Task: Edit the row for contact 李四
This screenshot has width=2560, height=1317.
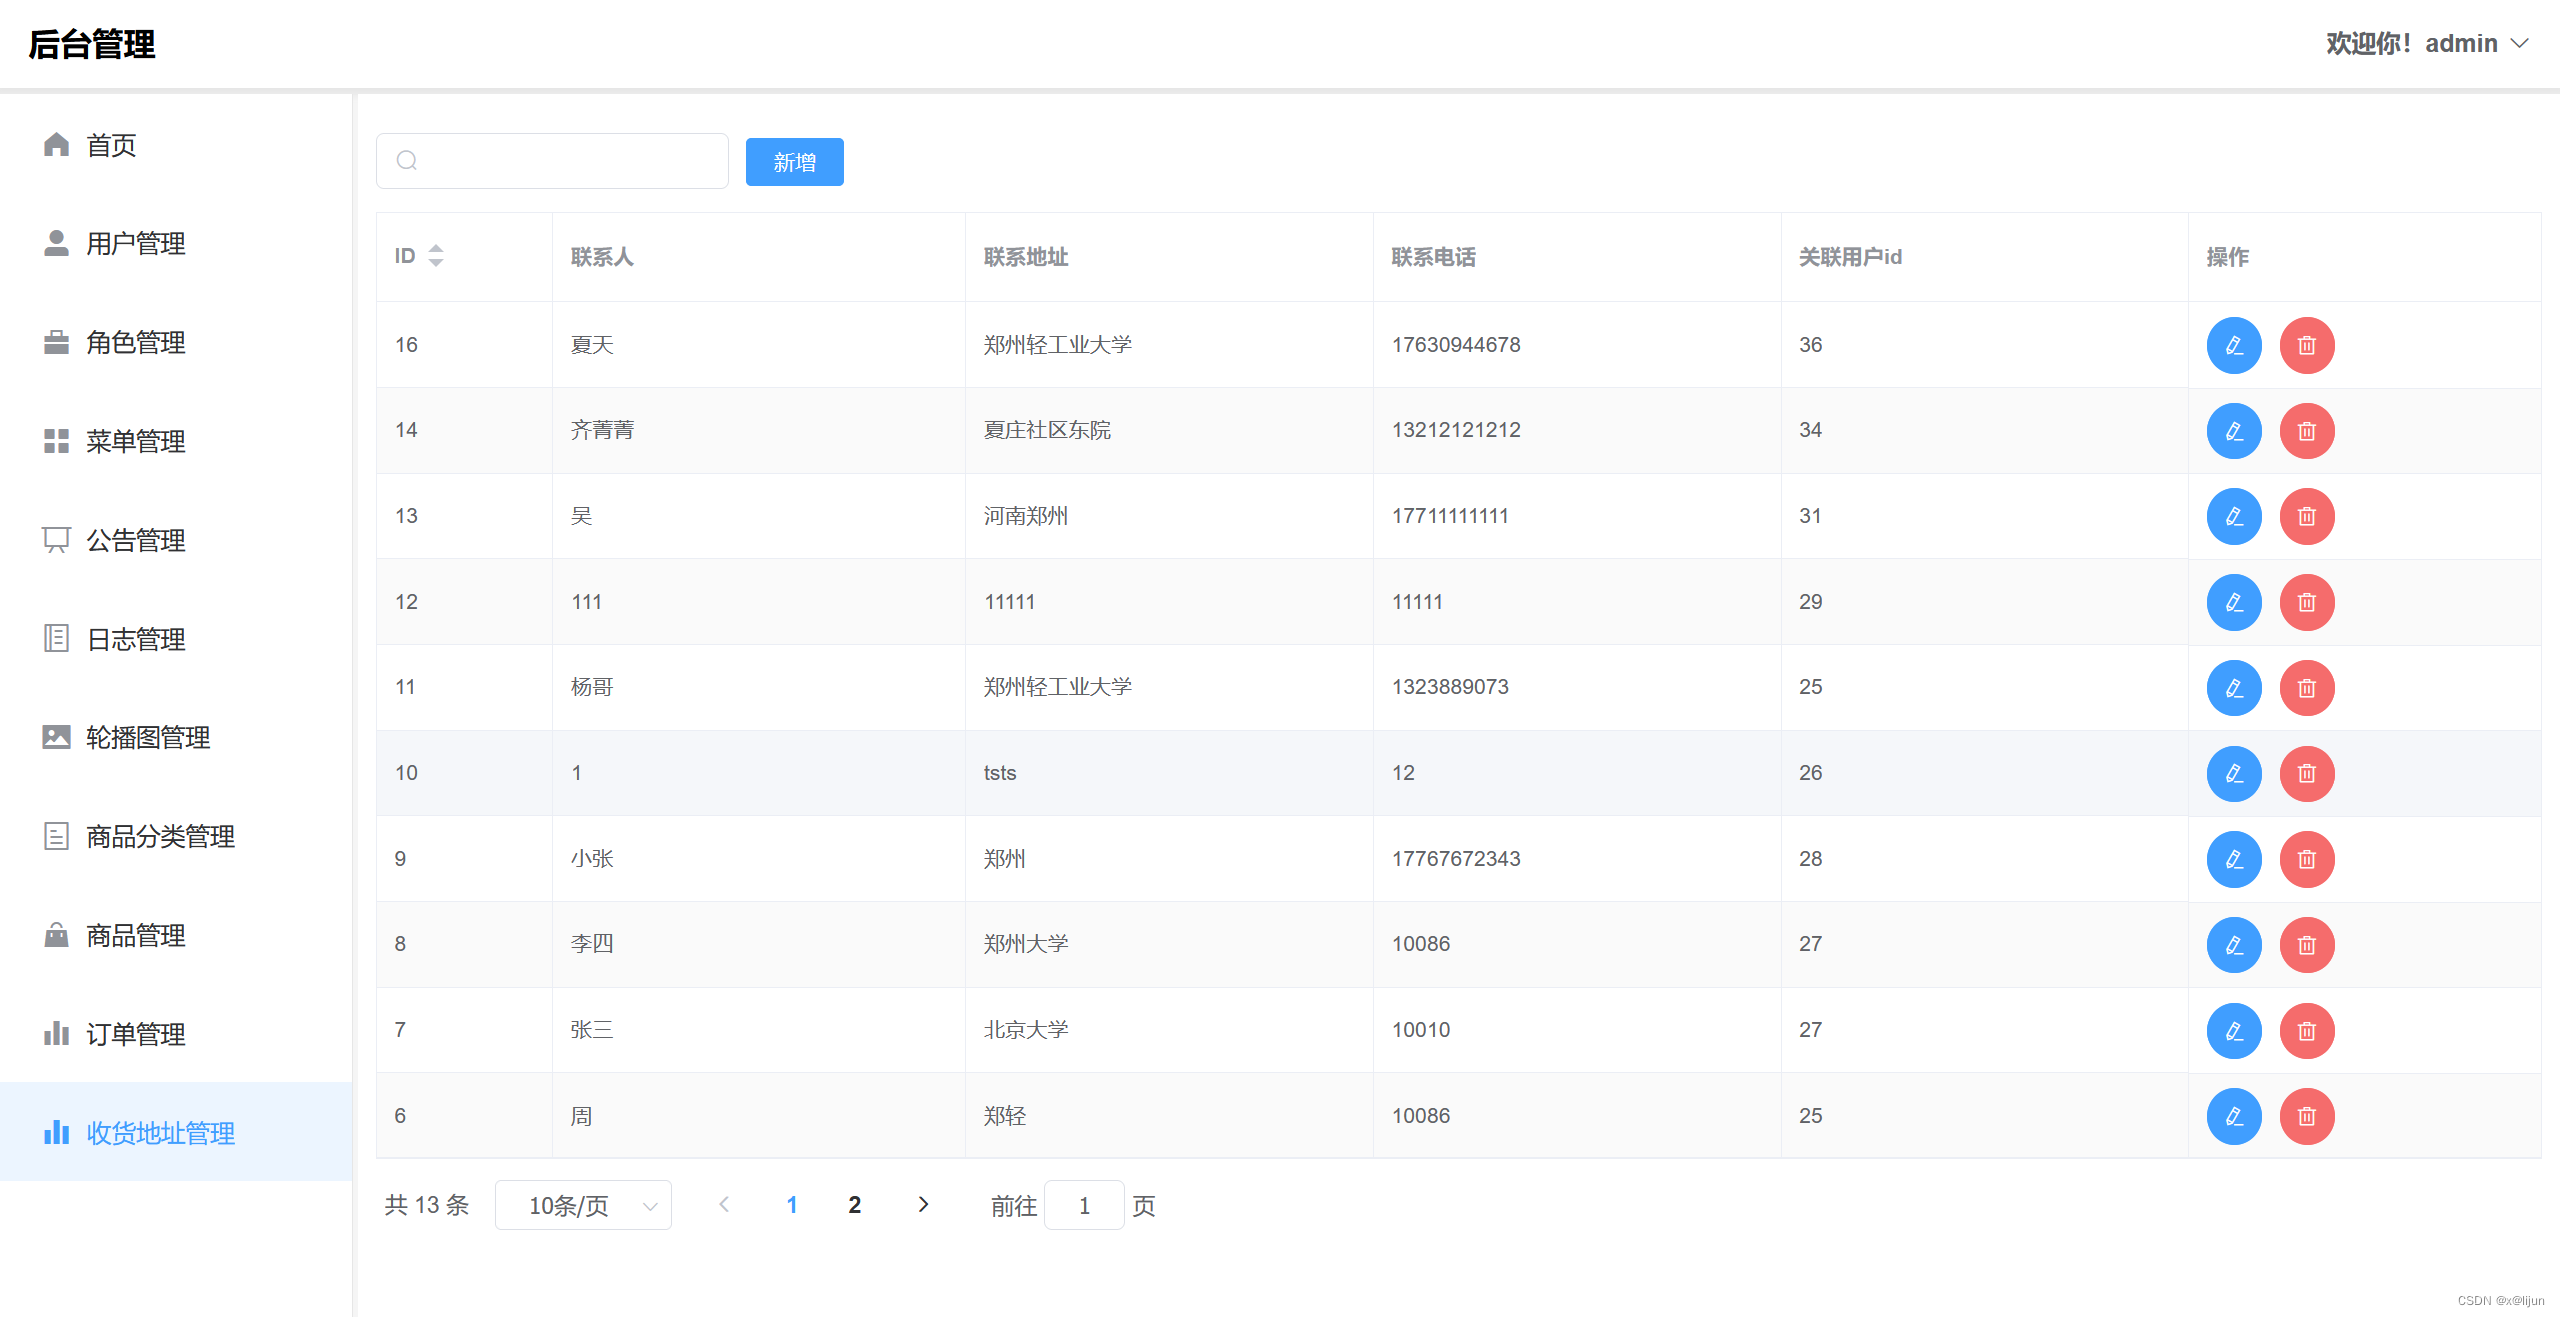Action: pyautogui.click(x=2234, y=944)
